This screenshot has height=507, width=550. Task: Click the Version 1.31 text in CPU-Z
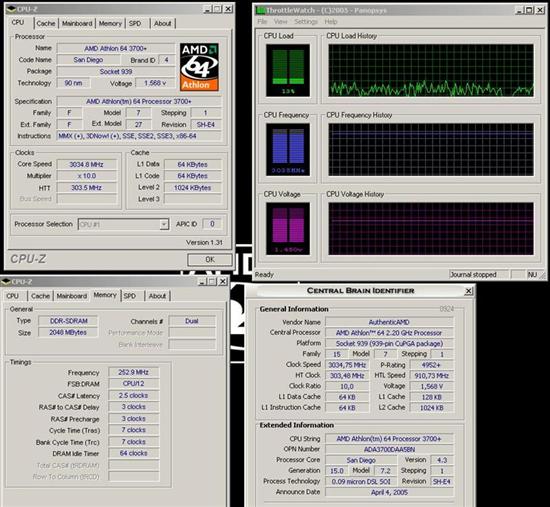click(x=204, y=242)
